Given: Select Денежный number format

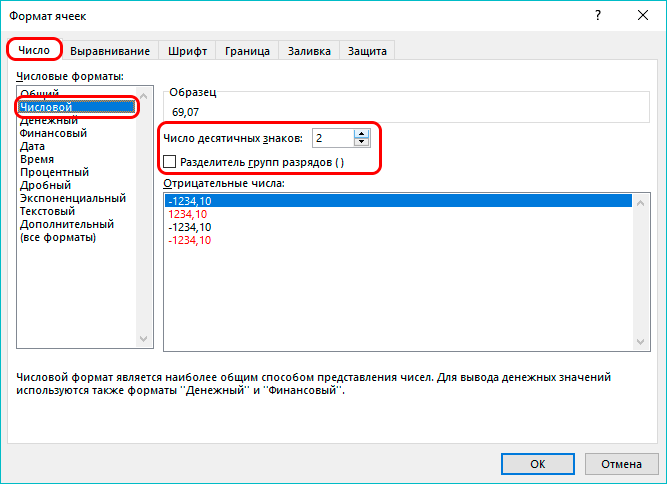Looking at the screenshot, I should click(49, 120).
